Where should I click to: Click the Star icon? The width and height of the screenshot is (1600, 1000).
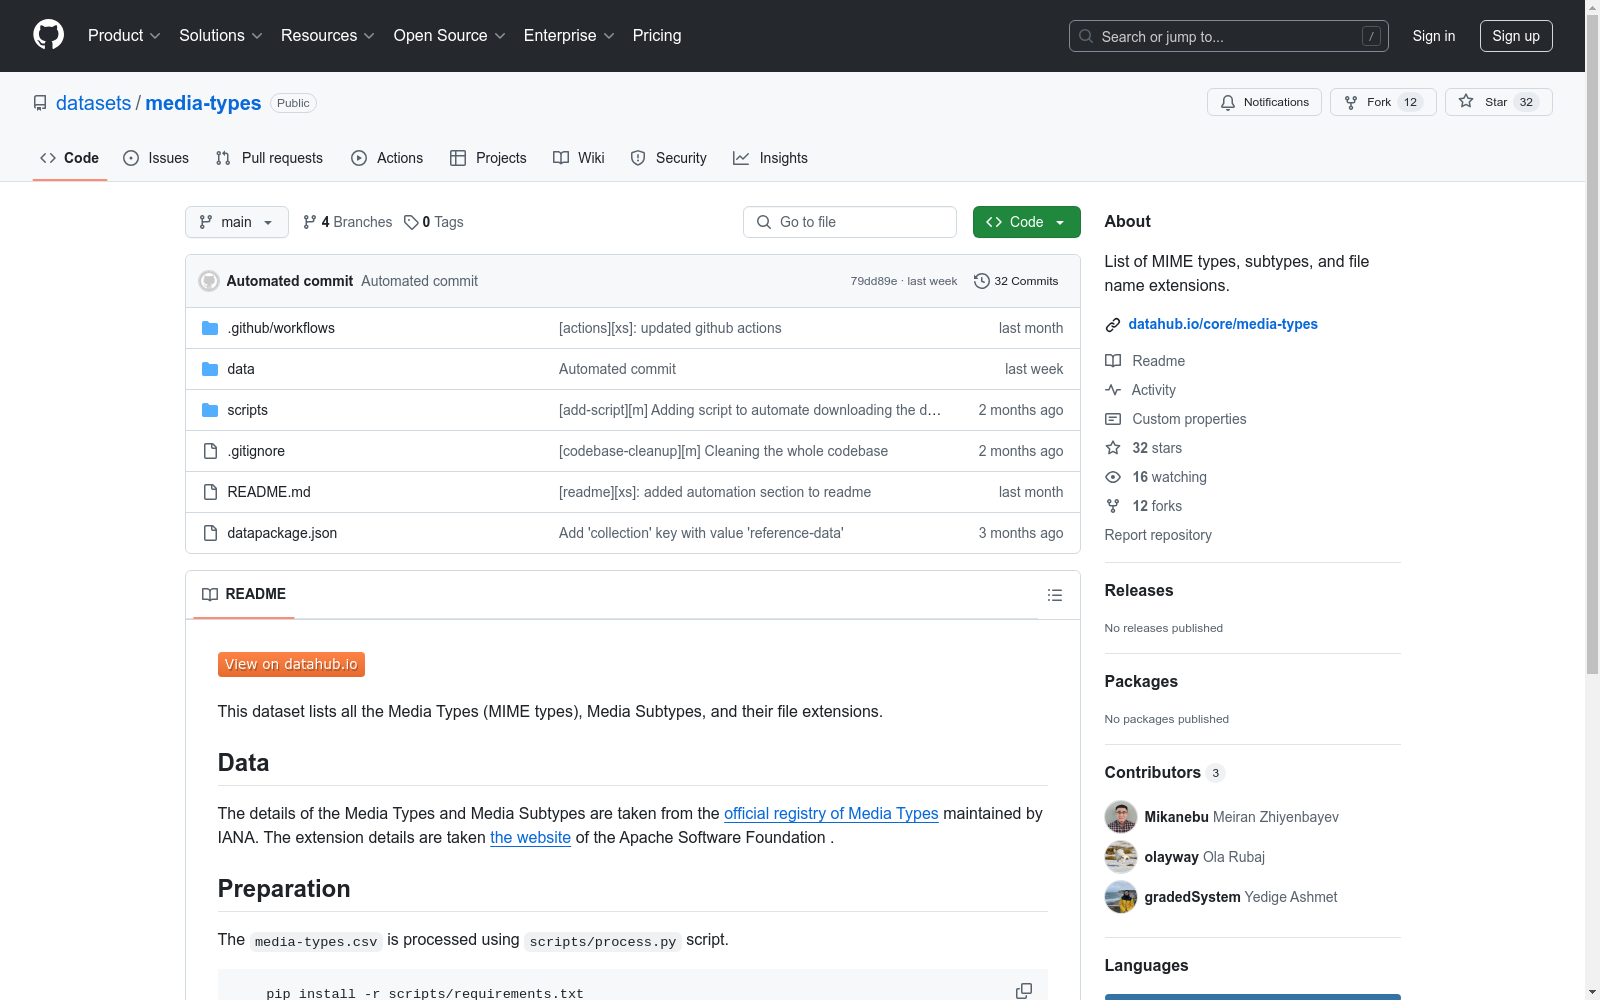tap(1466, 101)
